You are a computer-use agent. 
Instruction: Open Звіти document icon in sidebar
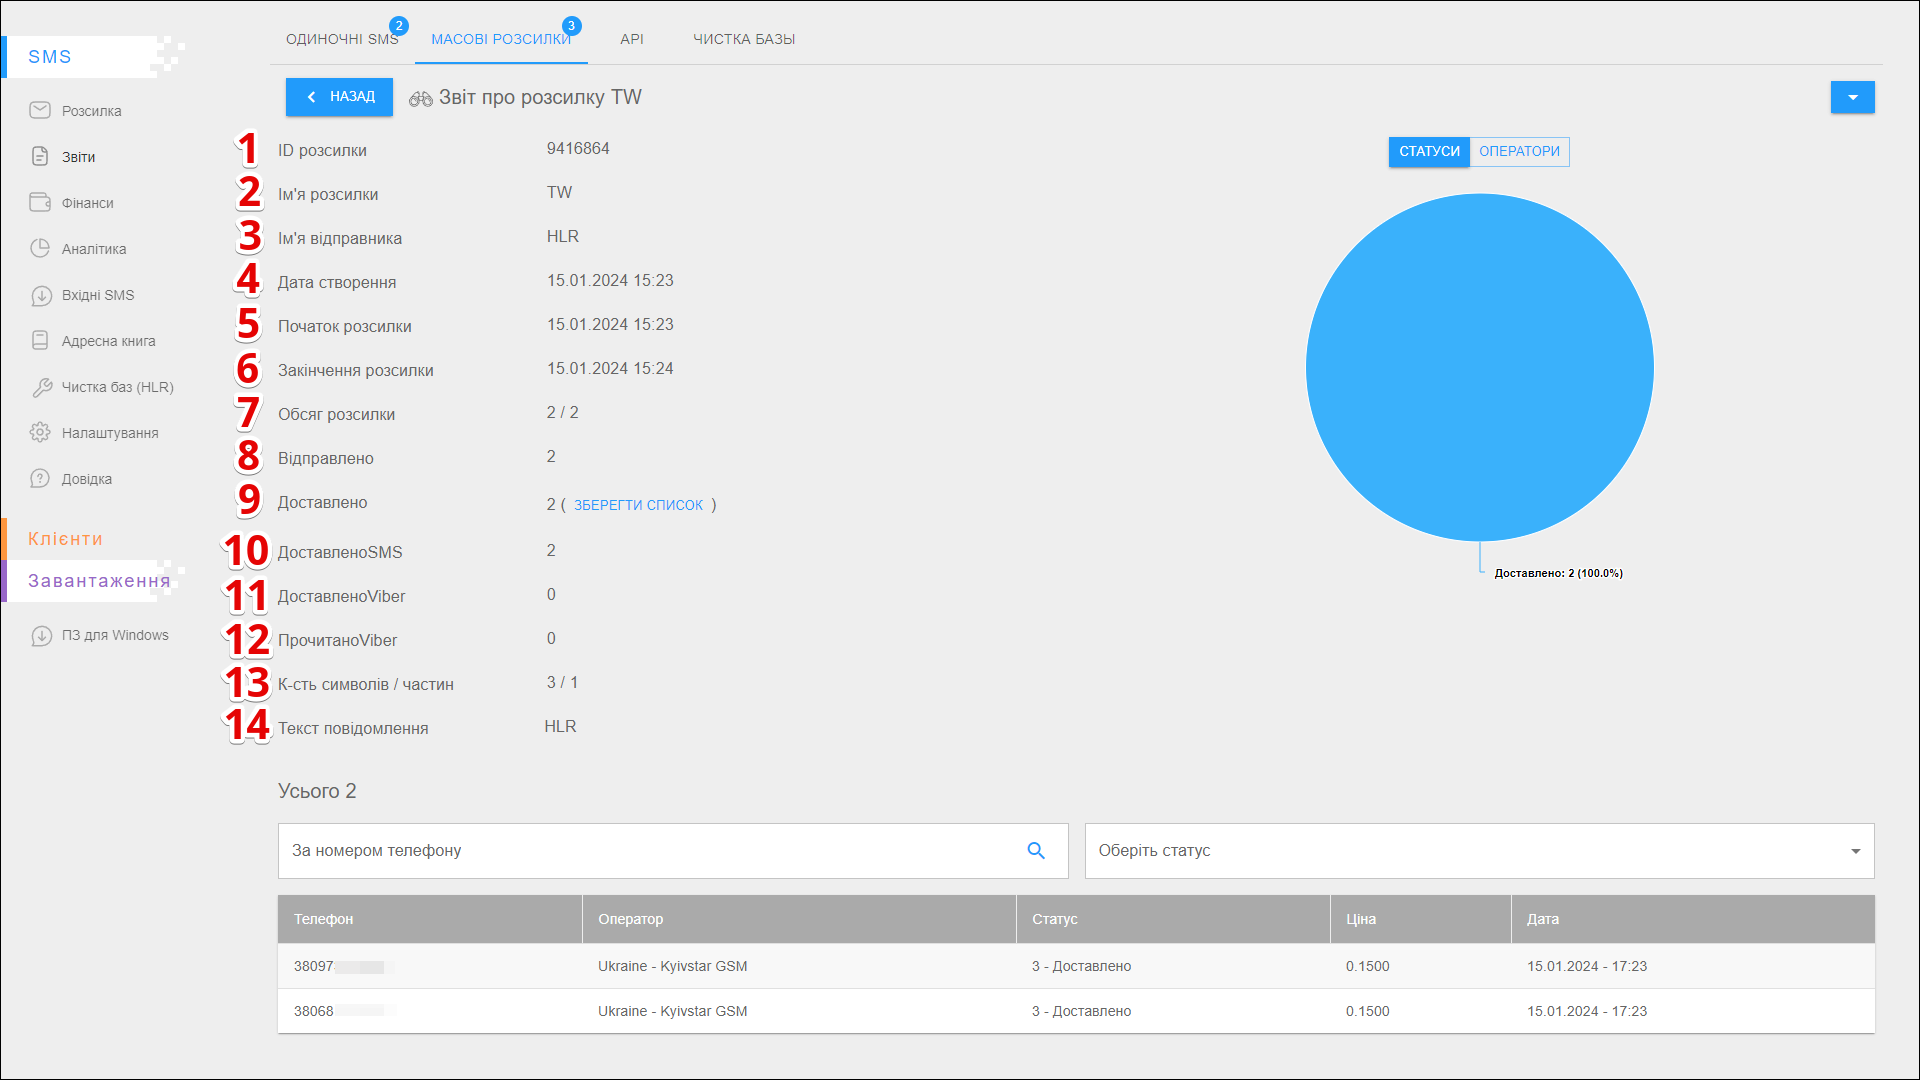[x=40, y=156]
